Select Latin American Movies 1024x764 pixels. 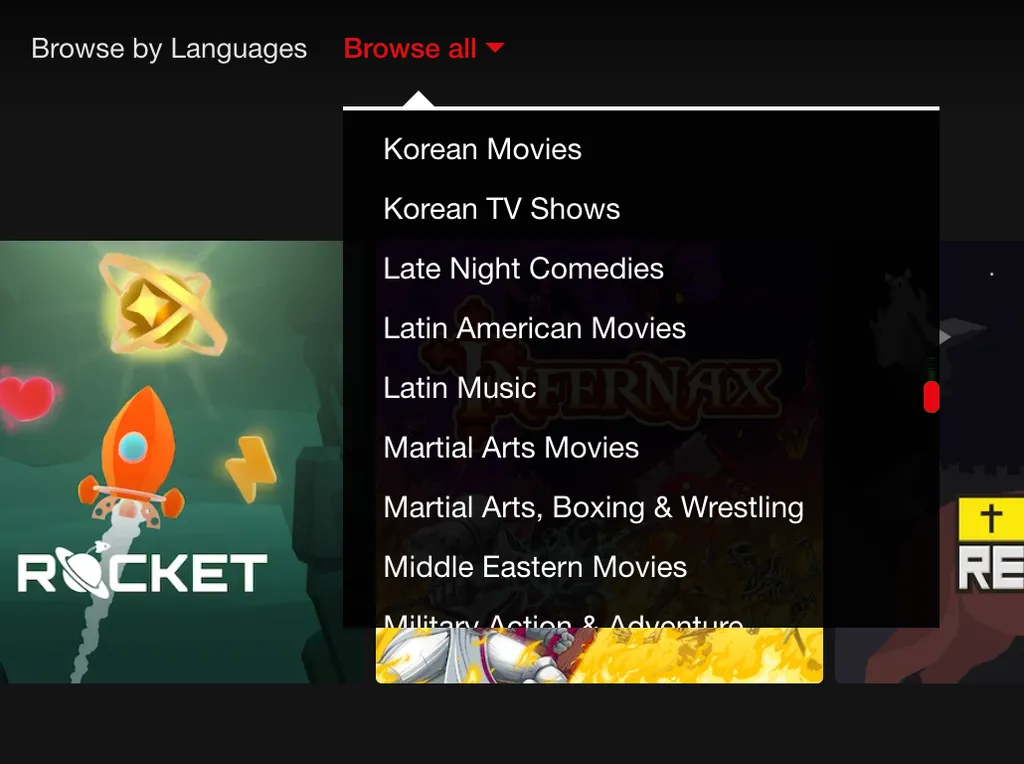(x=534, y=328)
